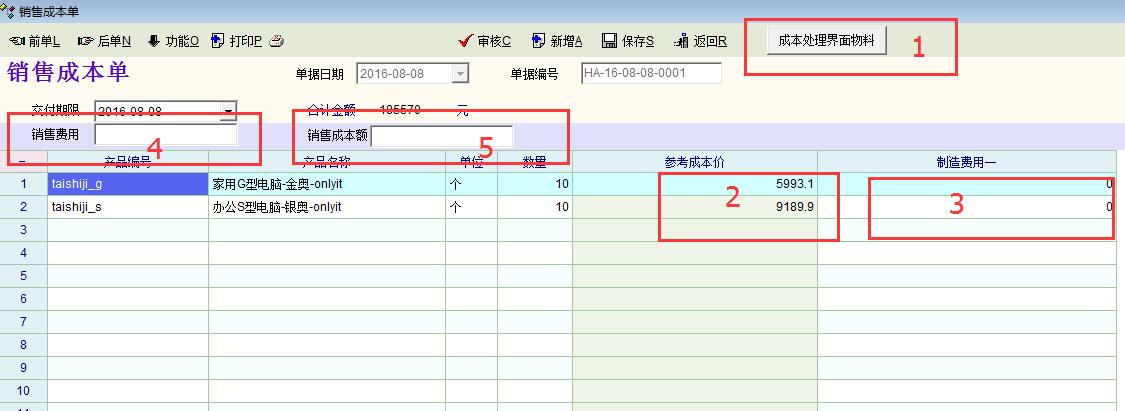Image resolution: width=1125 pixels, height=411 pixels.
Task: Click the 参考成本价 column header
Action: 694,161
